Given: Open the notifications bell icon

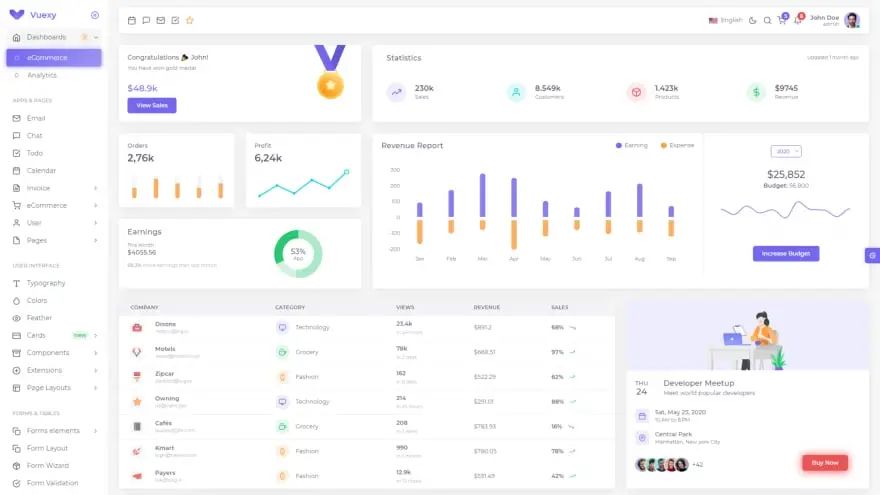Looking at the screenshot, I should click(x=798, y=20).
